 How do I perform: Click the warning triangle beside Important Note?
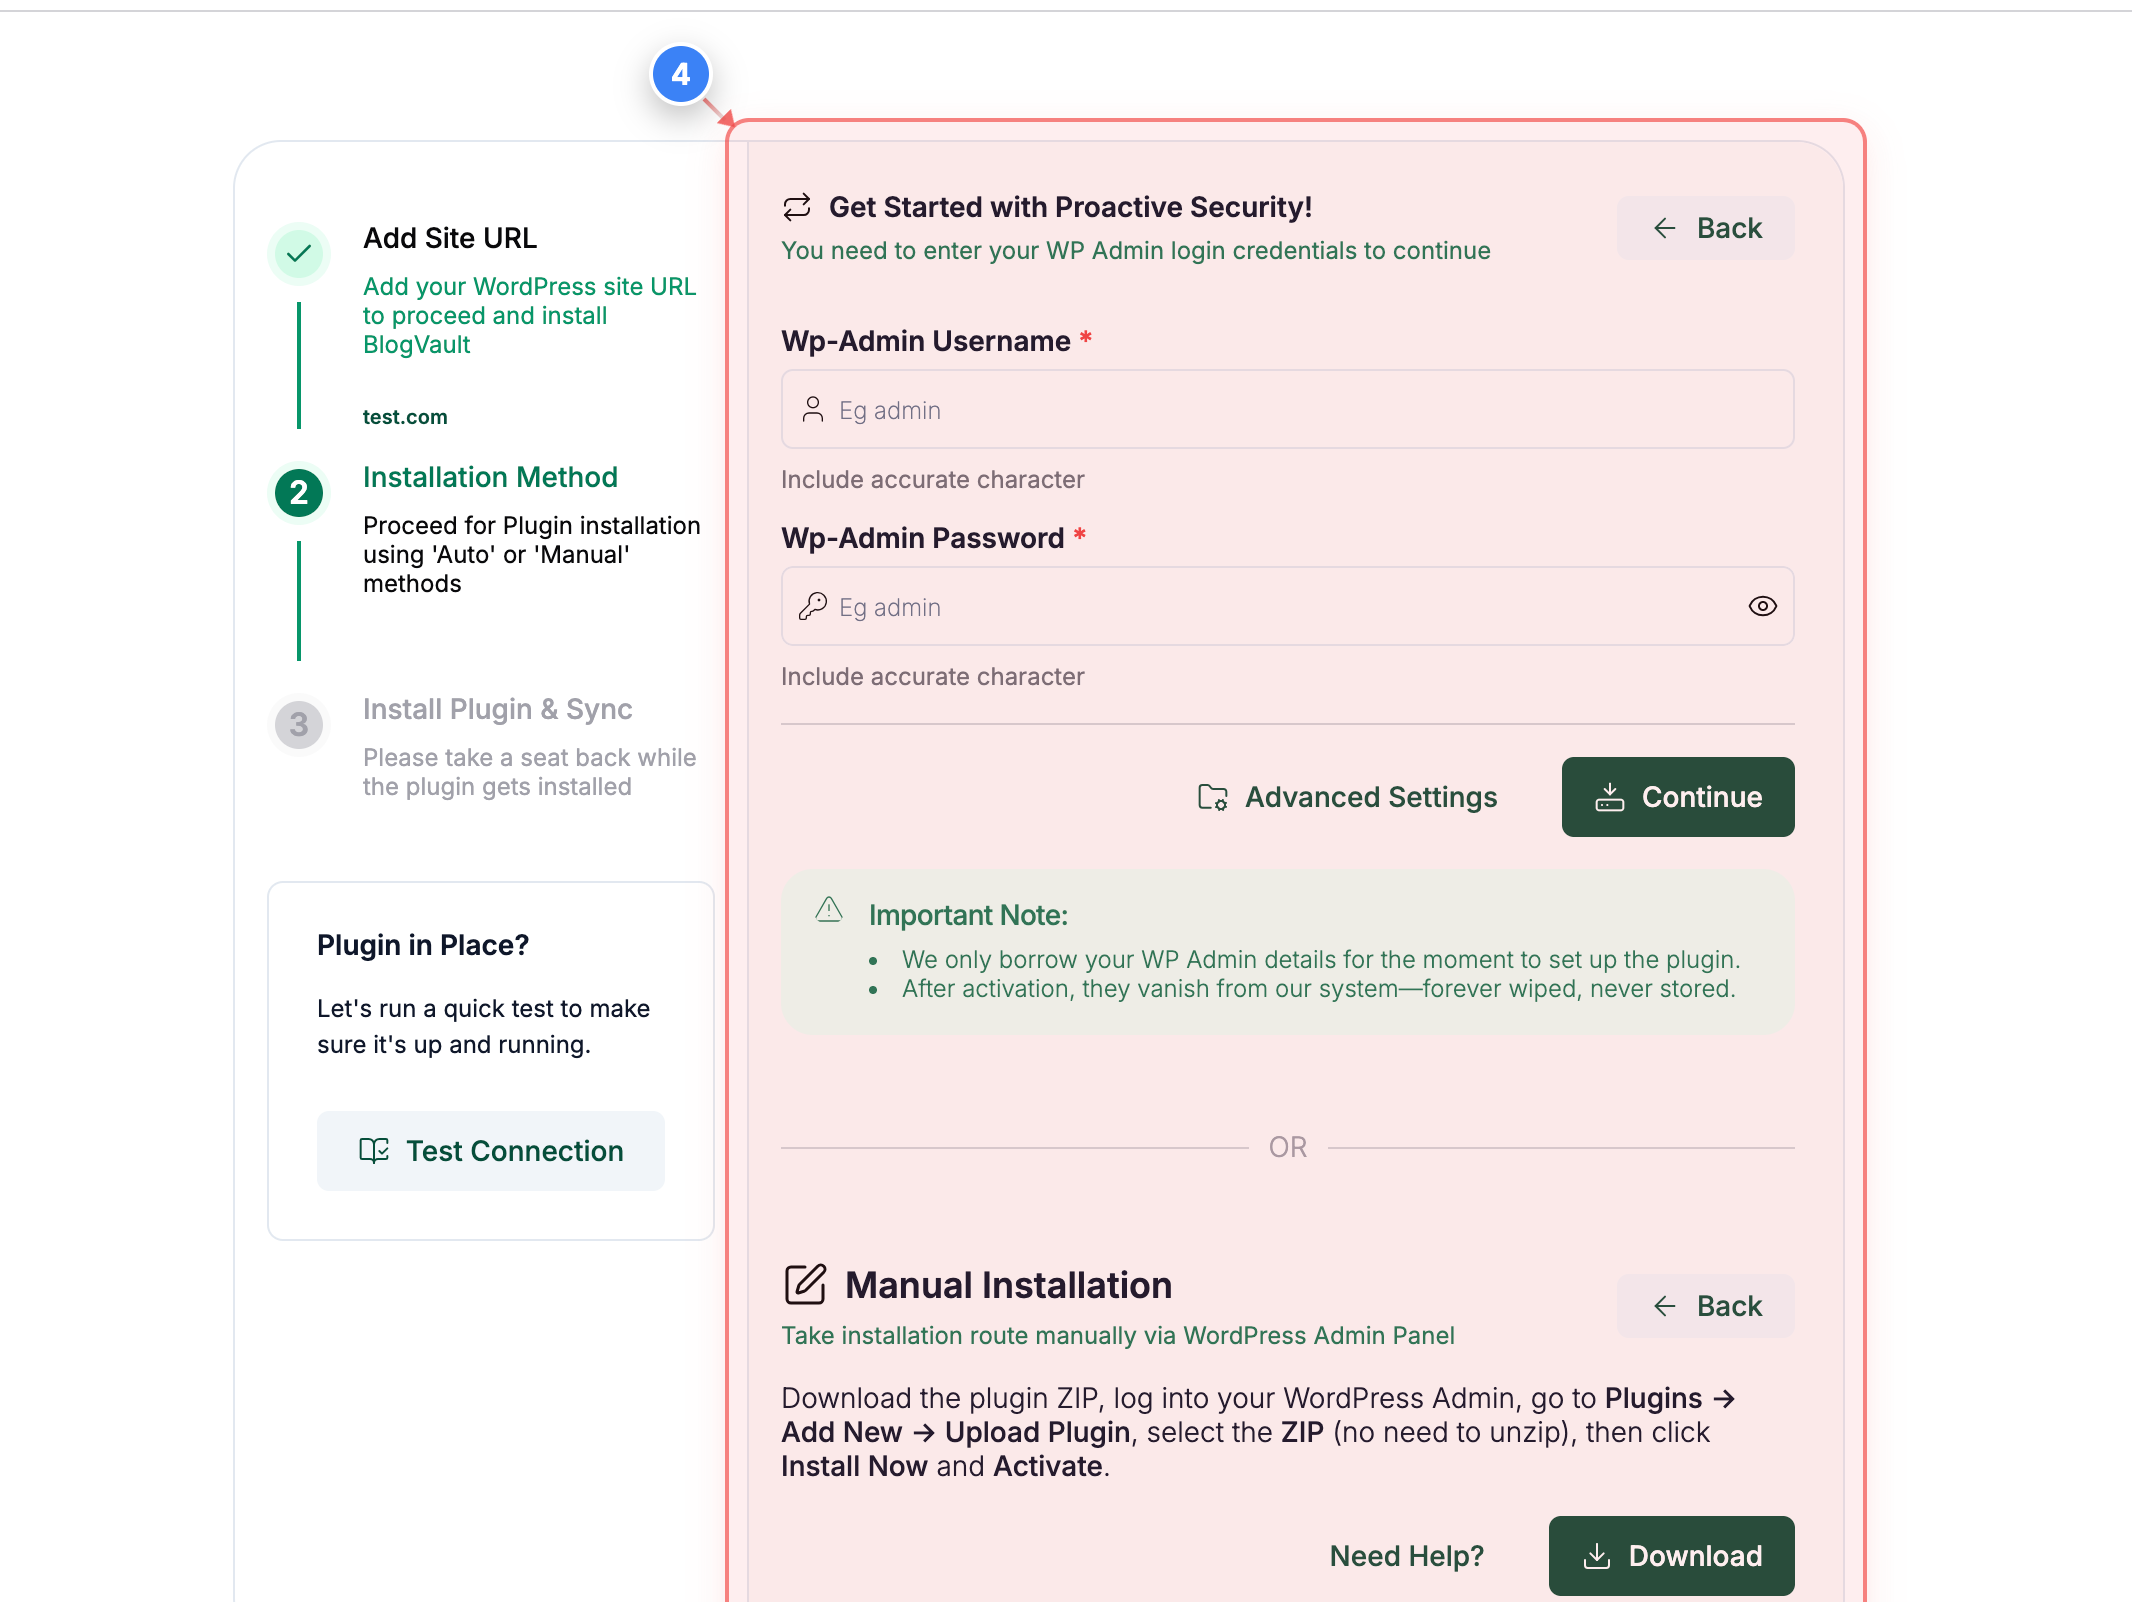(828, 911)
